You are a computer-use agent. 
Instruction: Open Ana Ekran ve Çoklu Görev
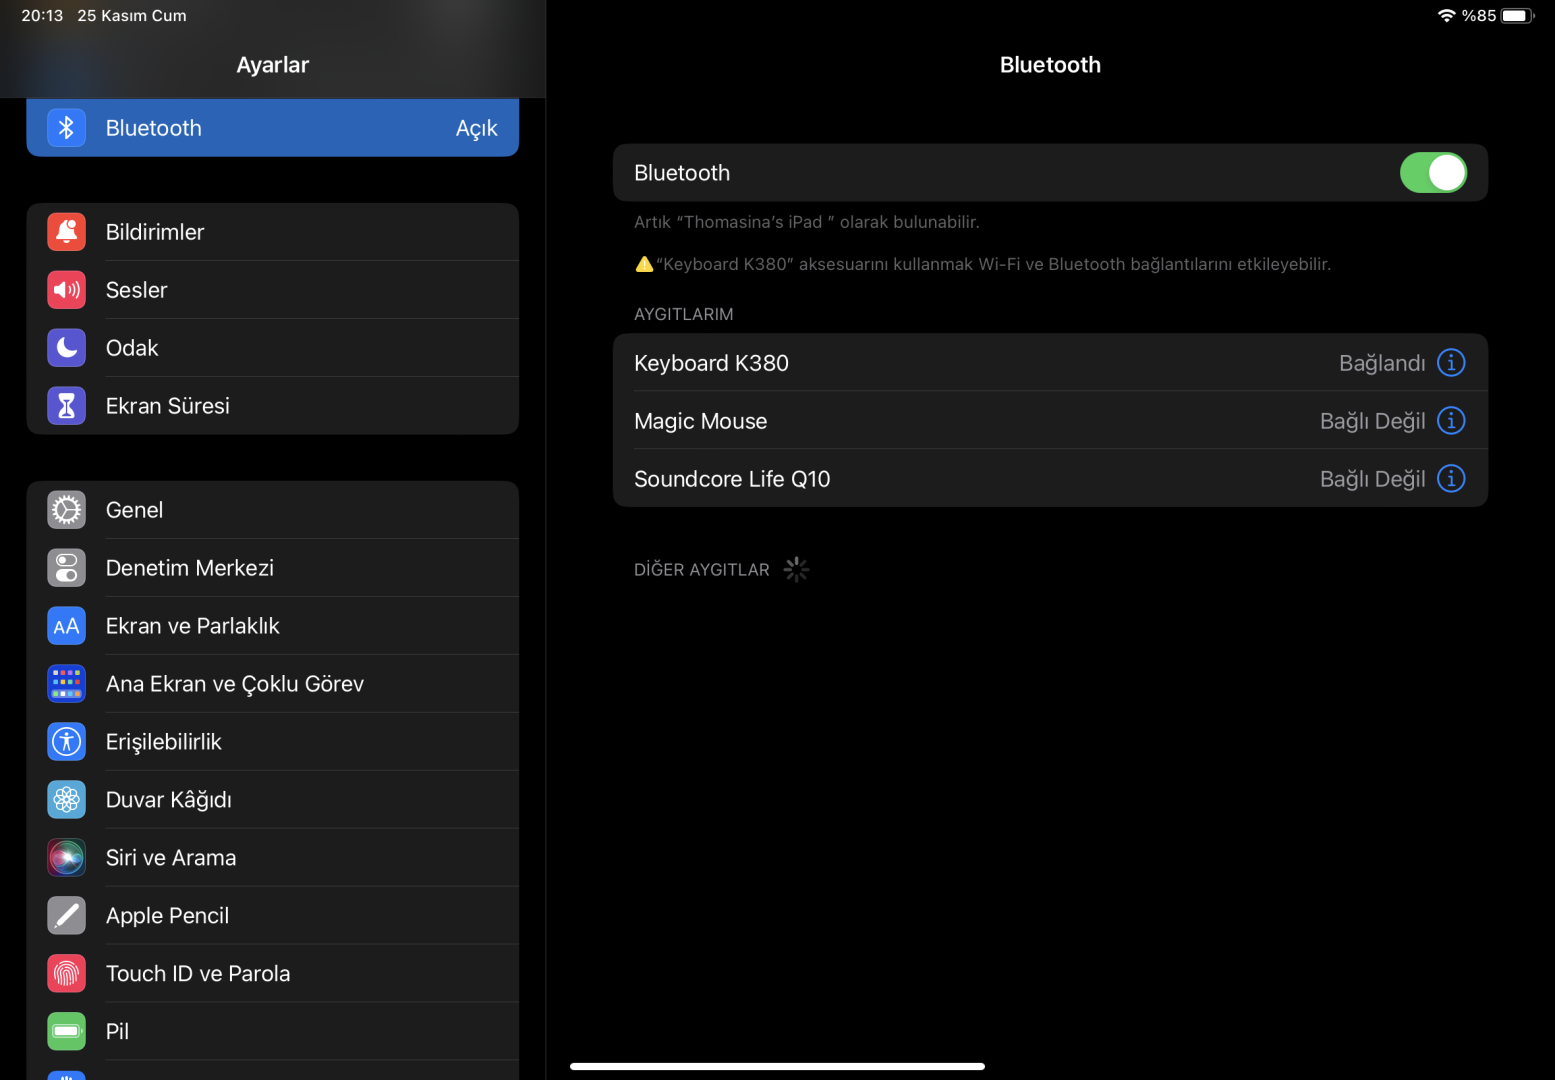coord(273,684)
